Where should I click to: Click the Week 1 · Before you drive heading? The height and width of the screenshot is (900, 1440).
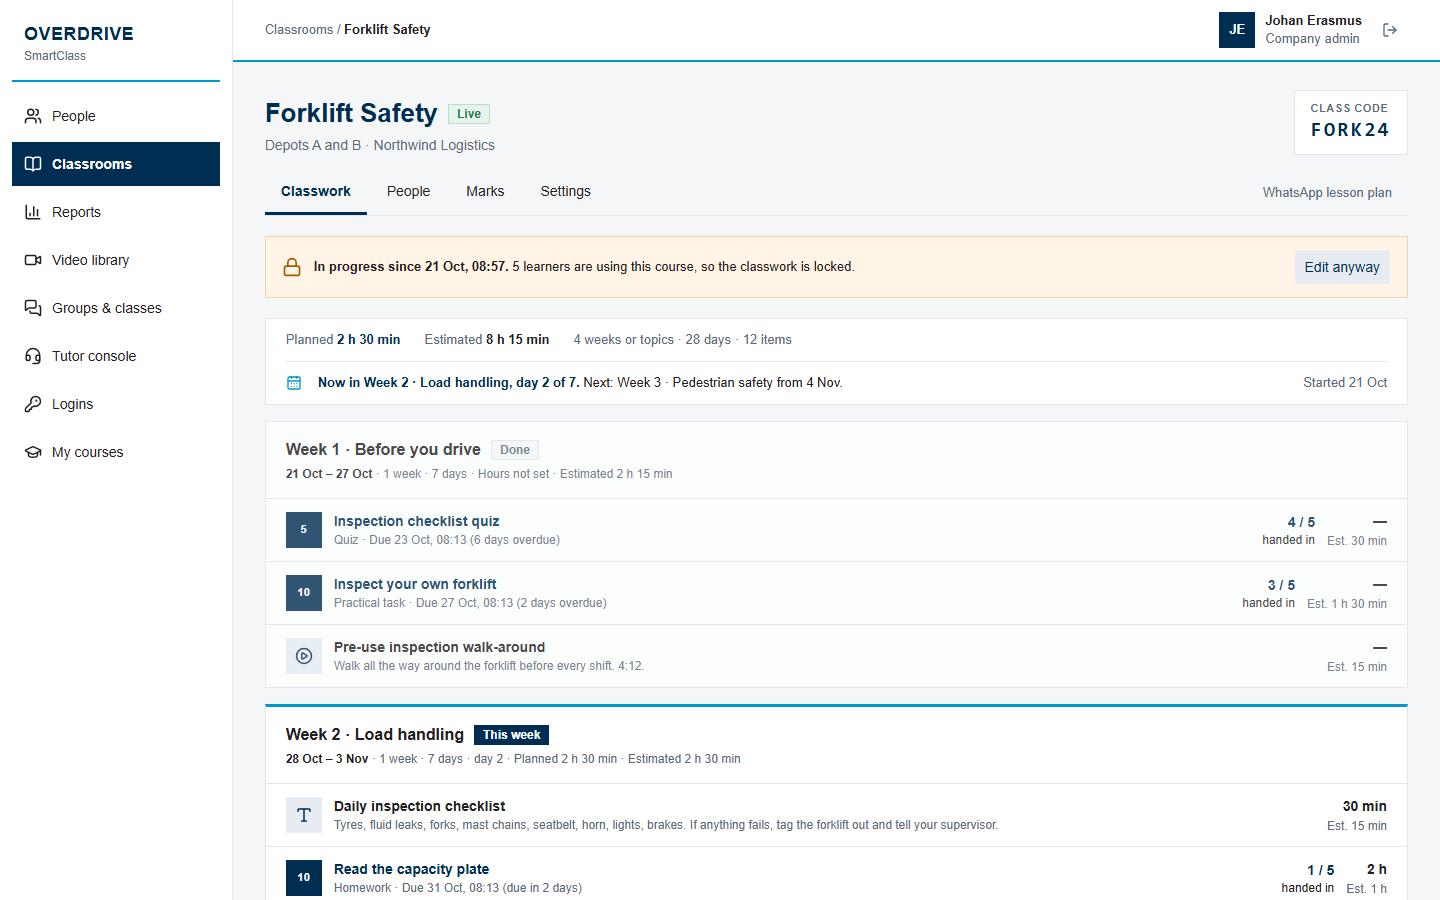click(383, 450)
